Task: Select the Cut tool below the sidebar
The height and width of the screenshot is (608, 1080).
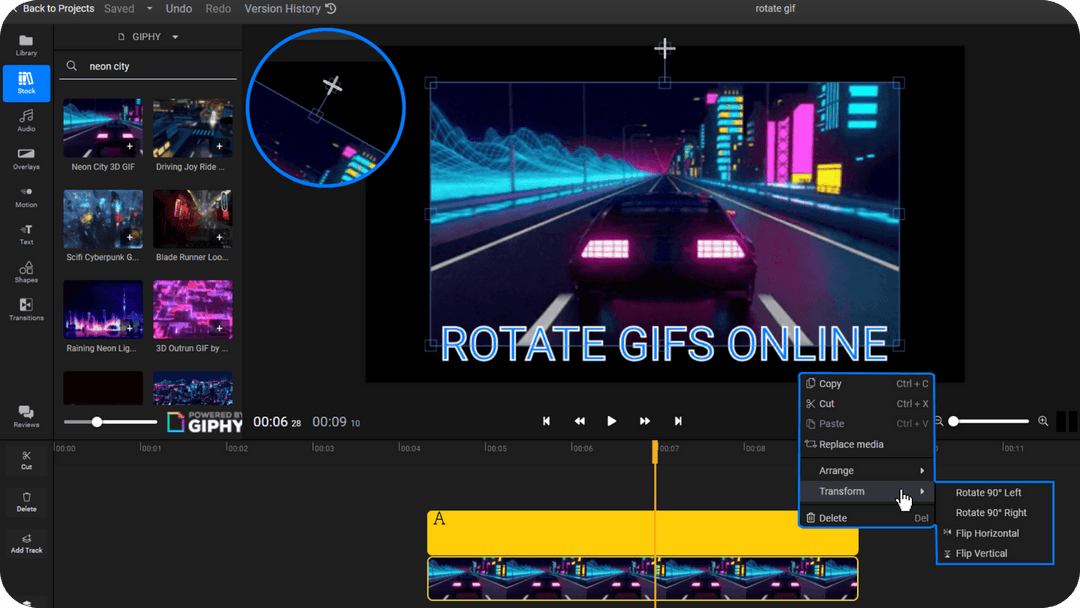Action: point(26,461)
